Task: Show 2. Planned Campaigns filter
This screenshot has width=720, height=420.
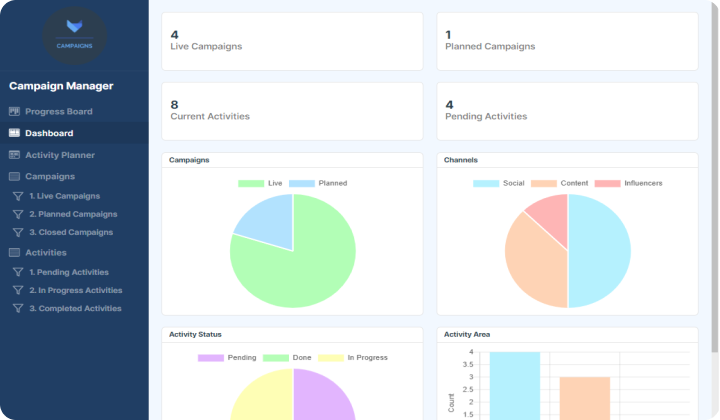Action: [73, 214]
